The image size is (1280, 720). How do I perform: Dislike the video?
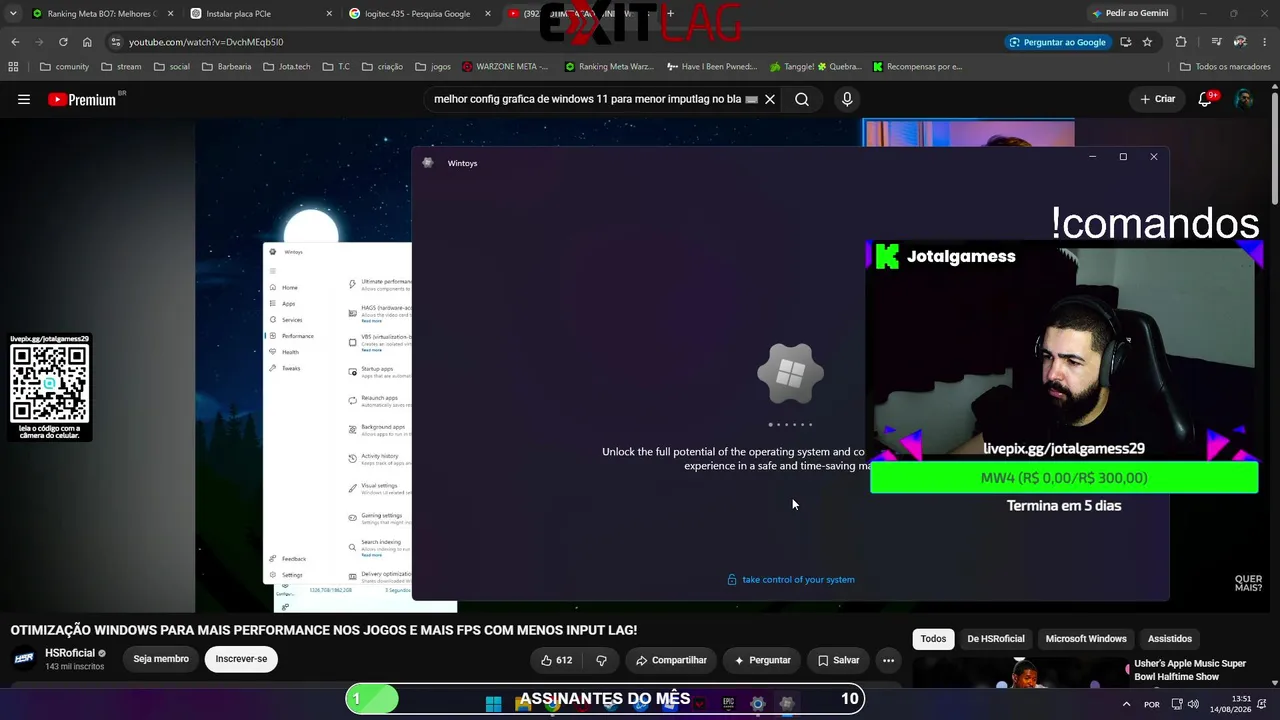[x=601, y=660]
